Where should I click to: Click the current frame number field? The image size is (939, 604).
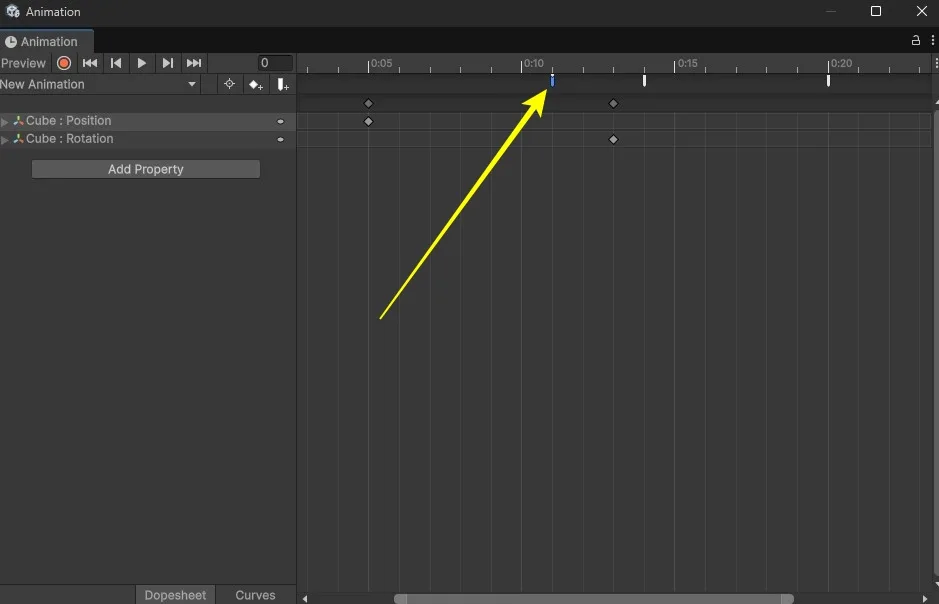tap(275, 63)
